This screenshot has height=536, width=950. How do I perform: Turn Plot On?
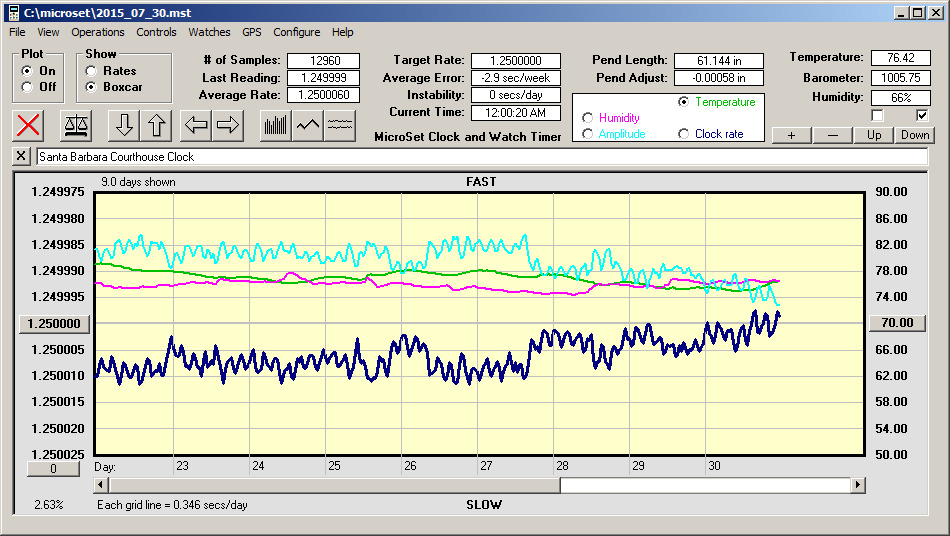pyautogui.click(x=27, y=71)
